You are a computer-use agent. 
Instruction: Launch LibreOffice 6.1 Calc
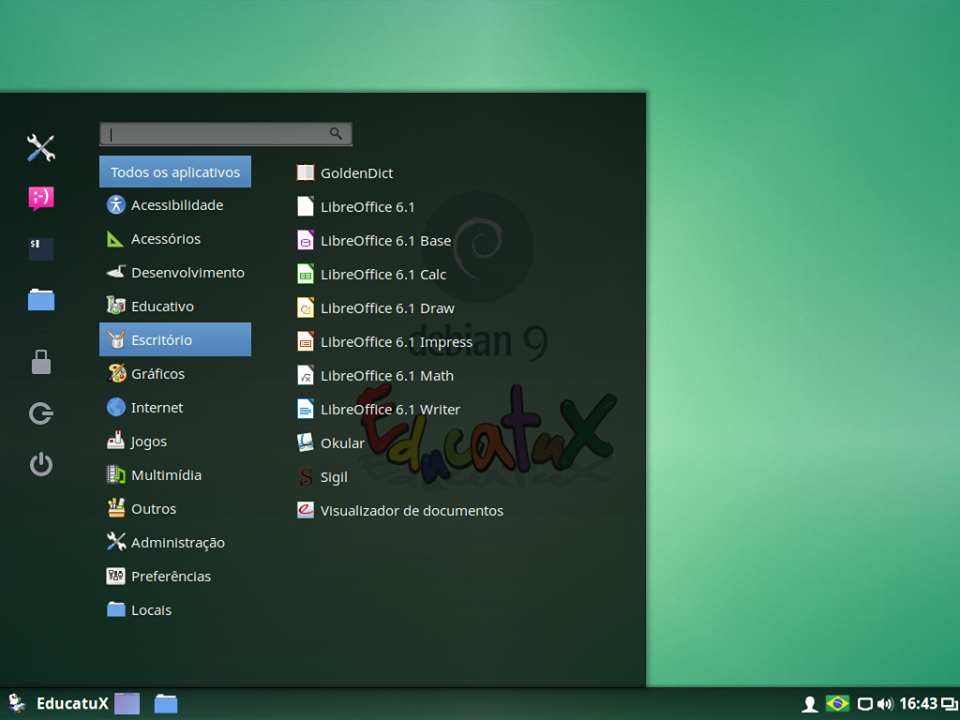point(372,274)
